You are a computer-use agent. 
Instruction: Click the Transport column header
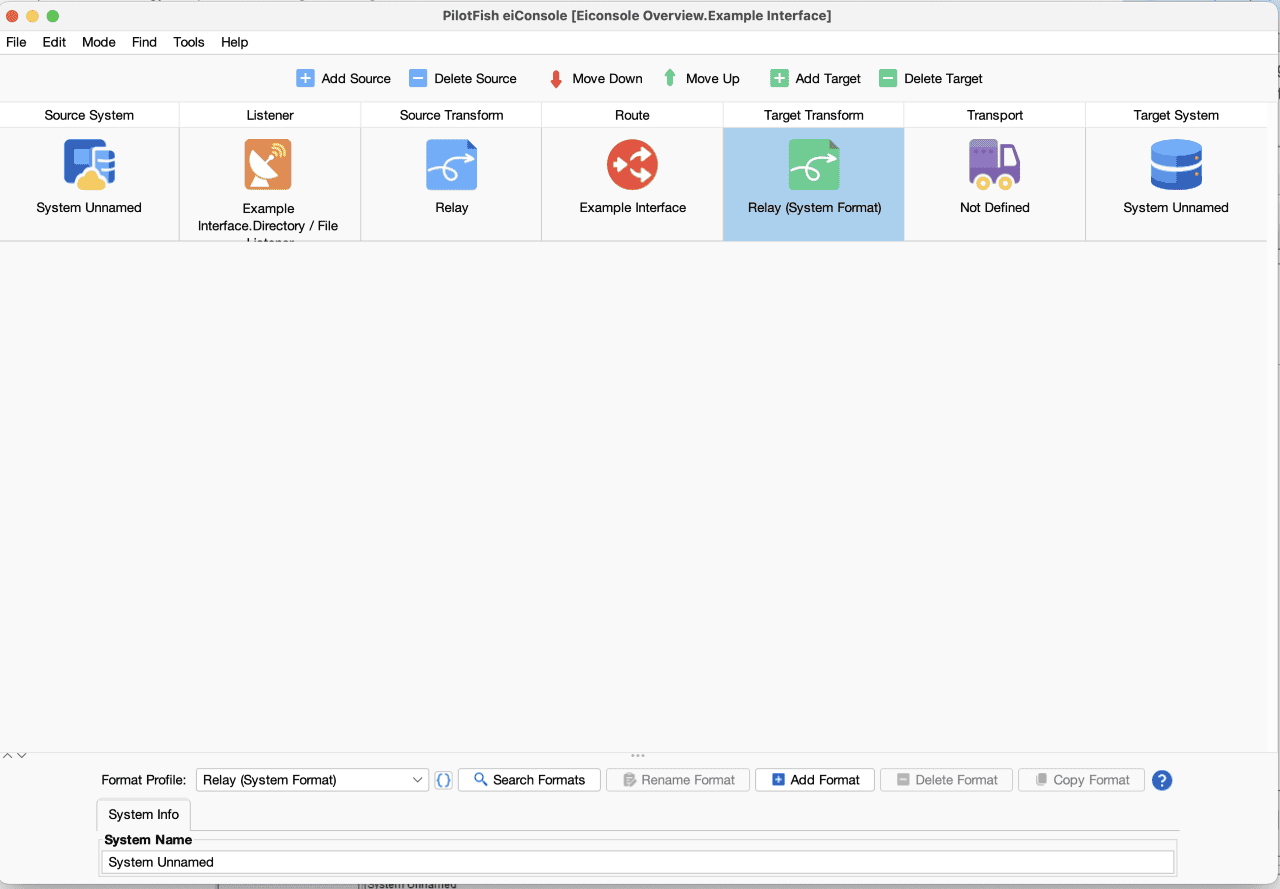click(994, 115)
